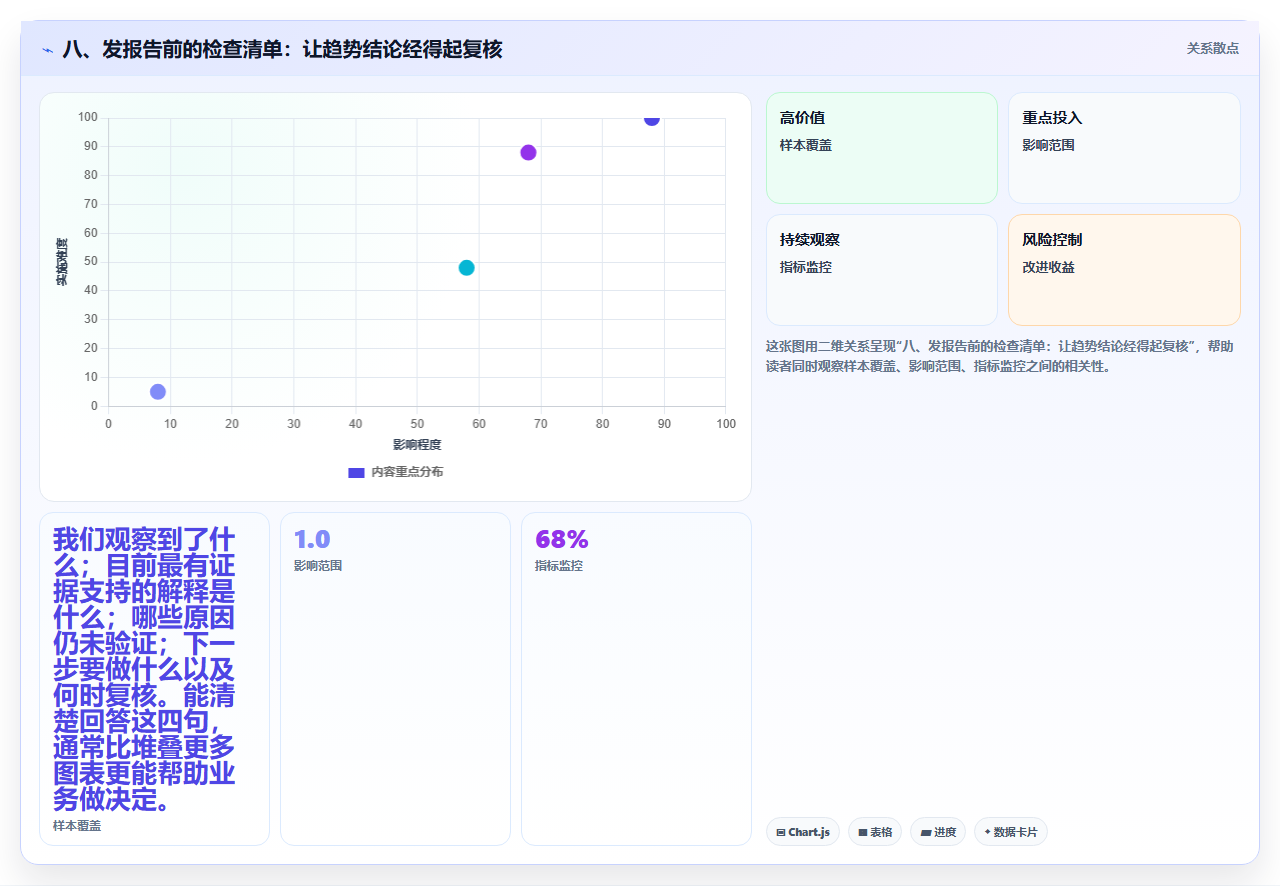Click 影响范围 text in 重点投入 card

tap(1048, 145)
